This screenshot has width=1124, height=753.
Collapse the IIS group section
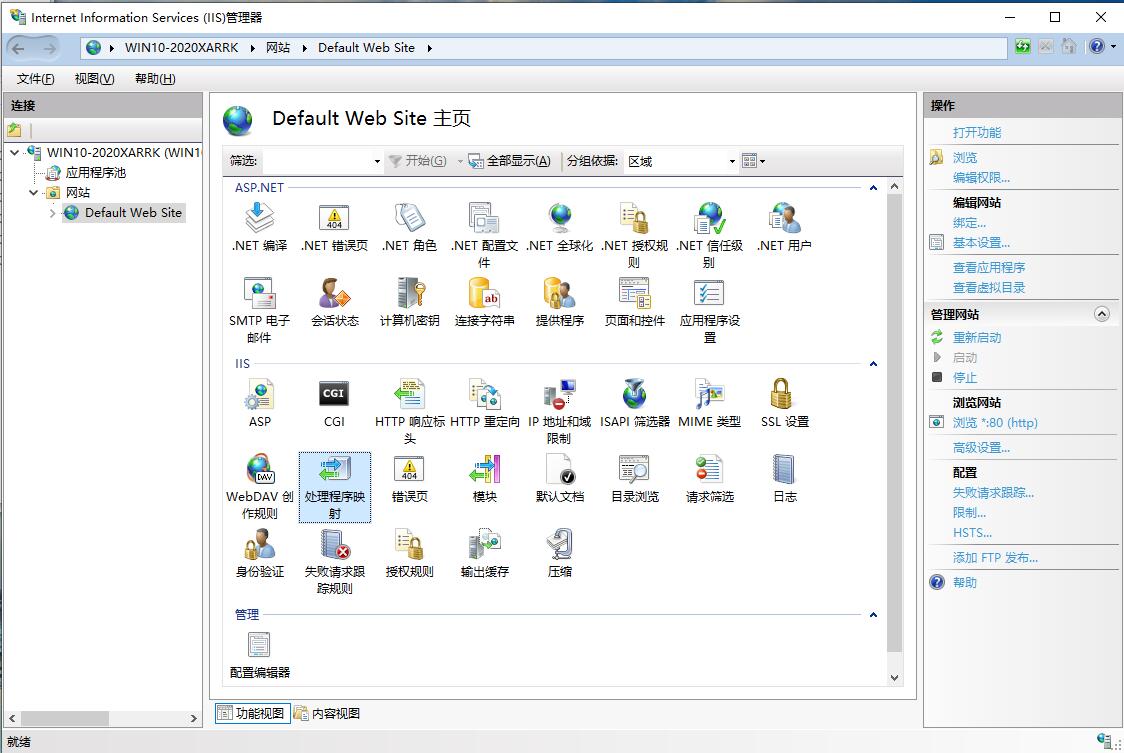coord(873,364)
